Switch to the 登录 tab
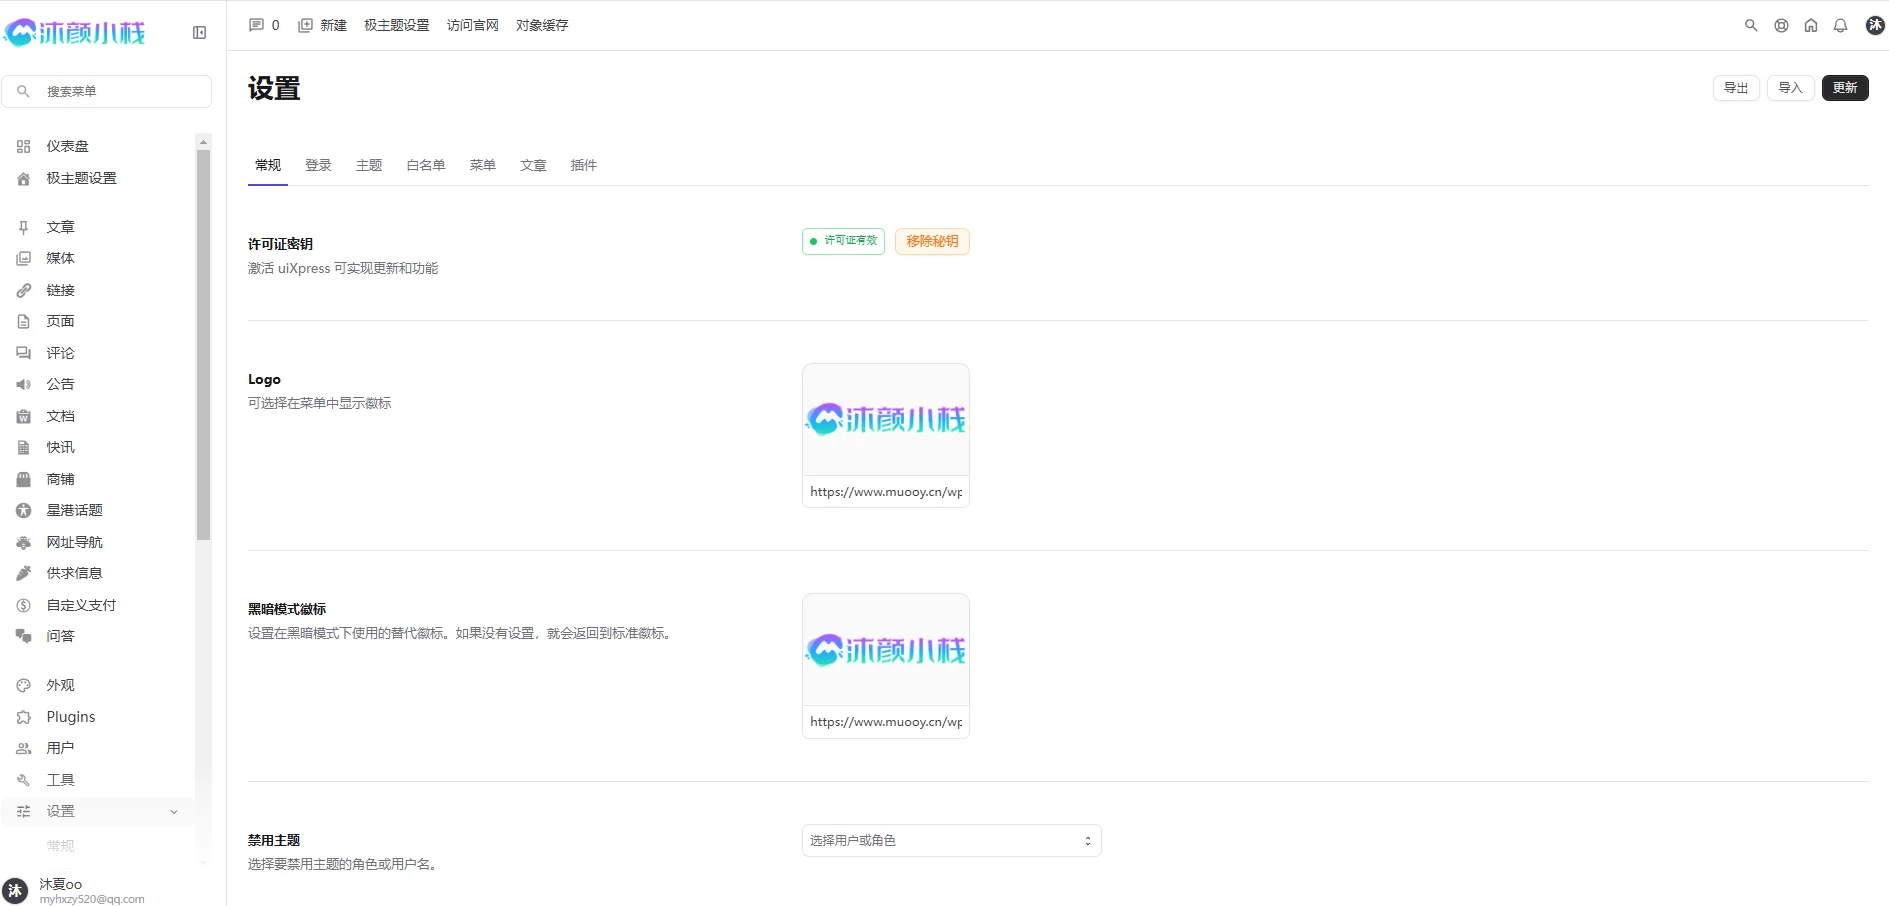Viewport: 1889px width, 906px height. [x=318, y=165]
